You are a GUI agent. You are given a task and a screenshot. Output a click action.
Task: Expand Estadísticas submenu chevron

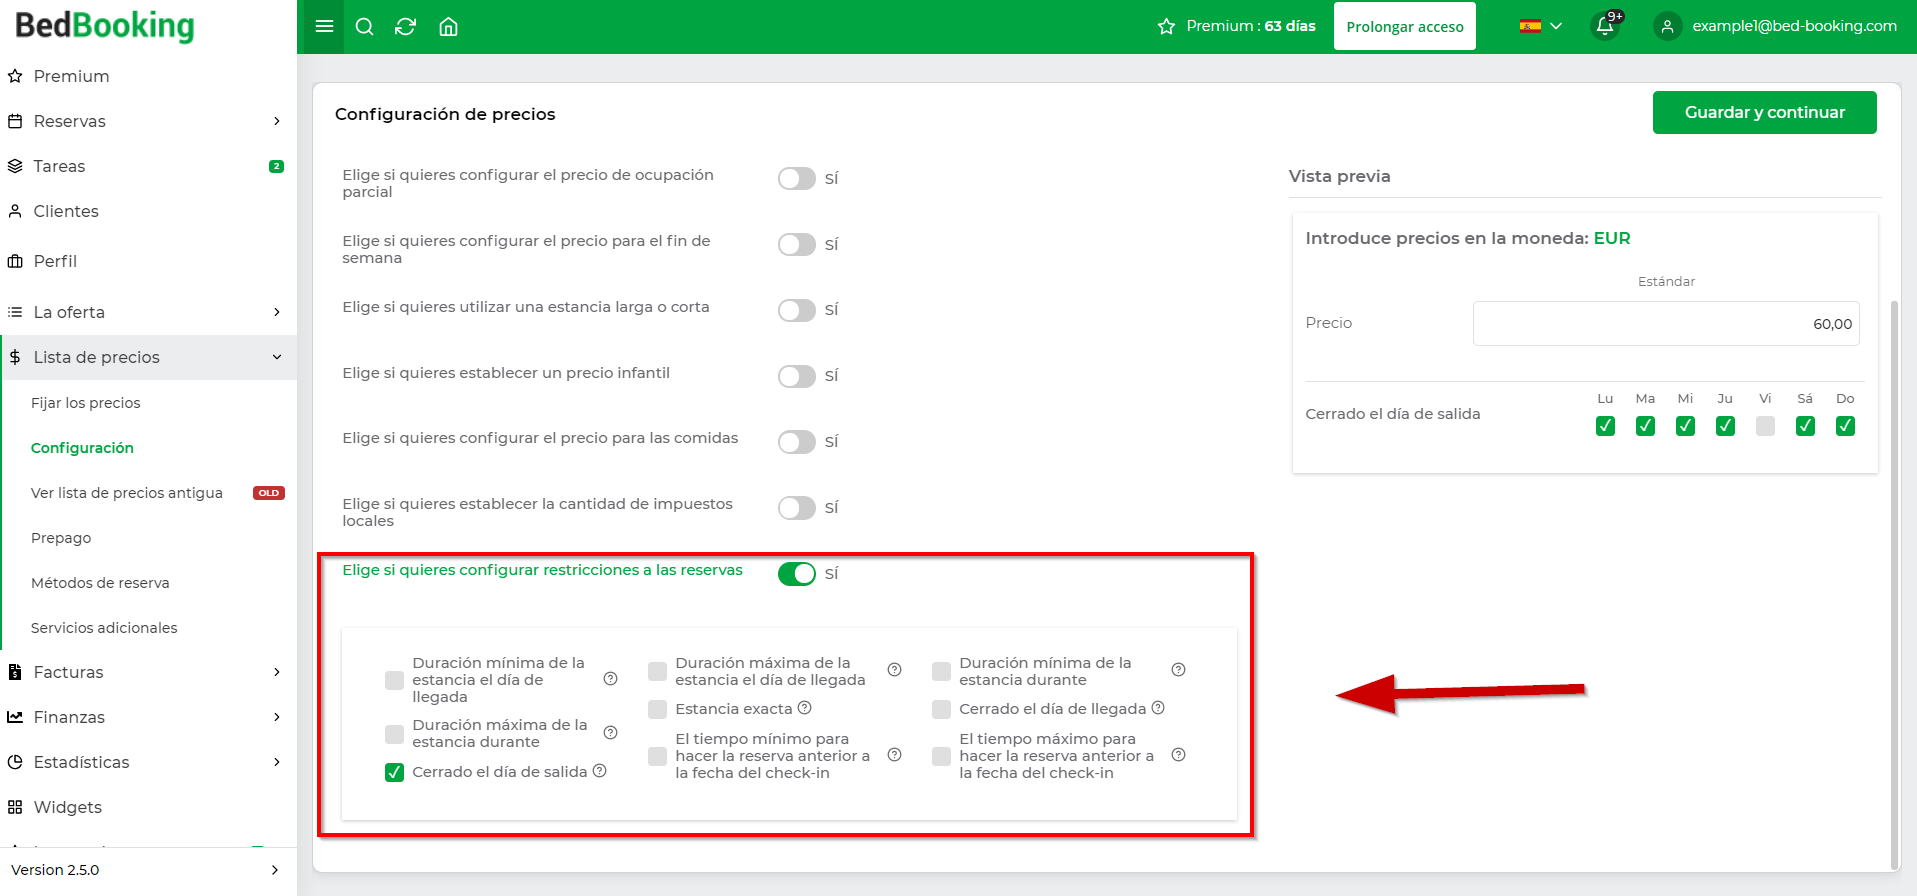pyautogui.click(x=277, y=762)
